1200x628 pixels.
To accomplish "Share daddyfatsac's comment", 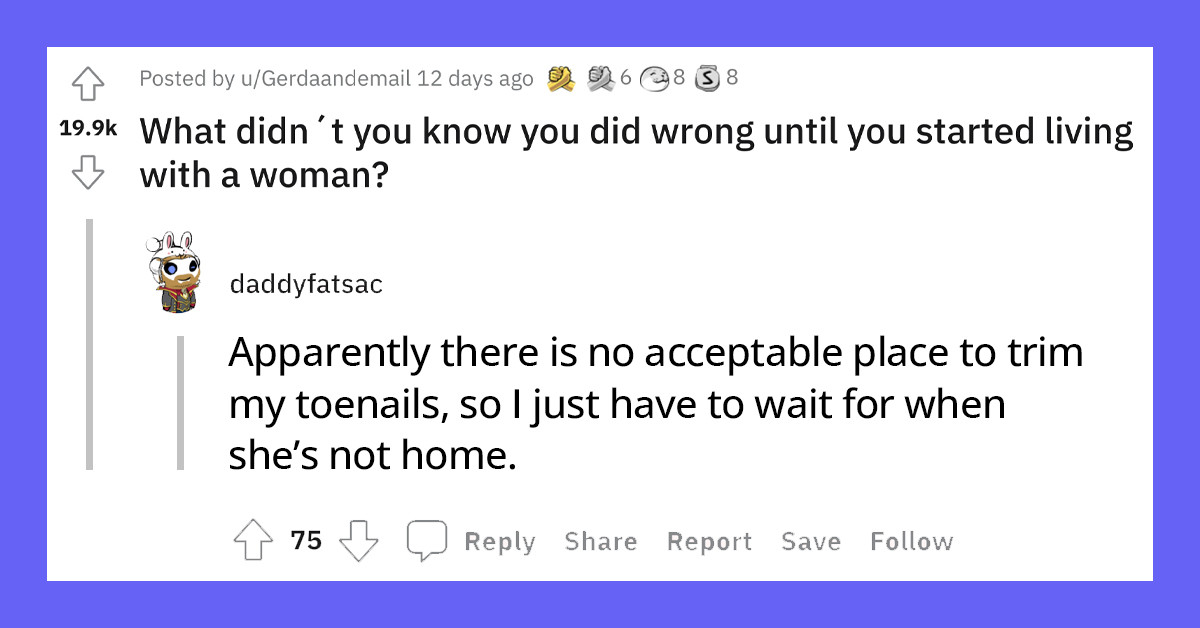I will [x=600, y=541].
